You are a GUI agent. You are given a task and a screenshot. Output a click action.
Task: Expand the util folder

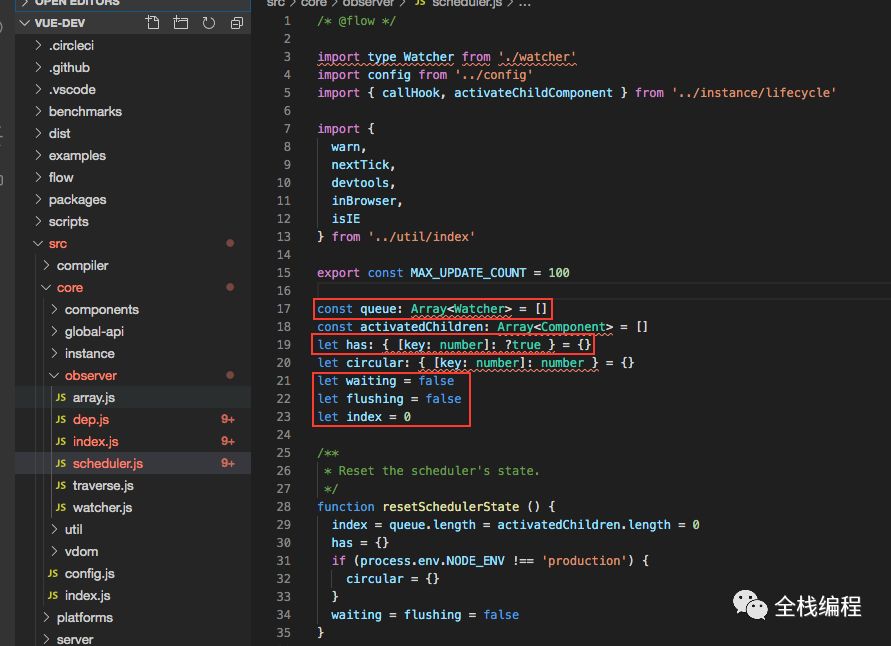(x=54, y=529)
